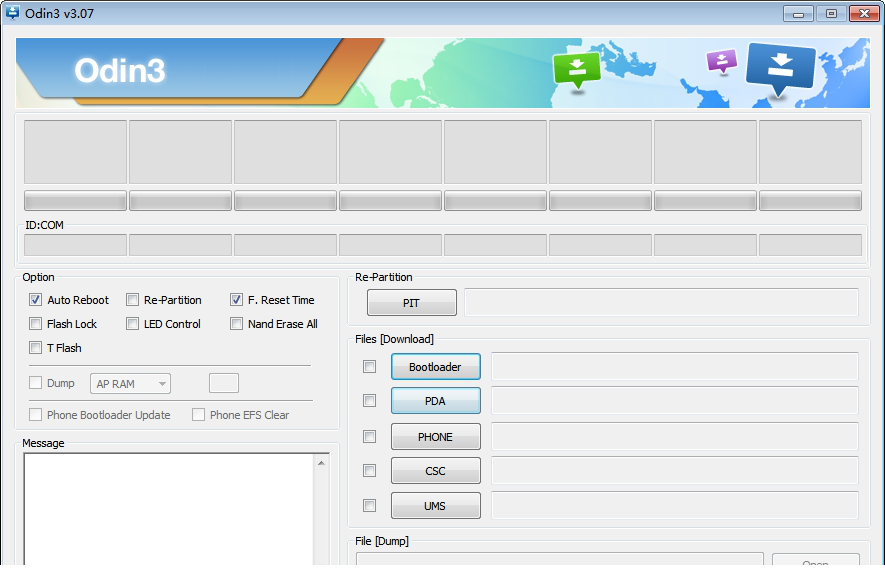Click the last device progress bar
Image resolution: width=885 pixels, height=587 pixels.
point(810,201)
